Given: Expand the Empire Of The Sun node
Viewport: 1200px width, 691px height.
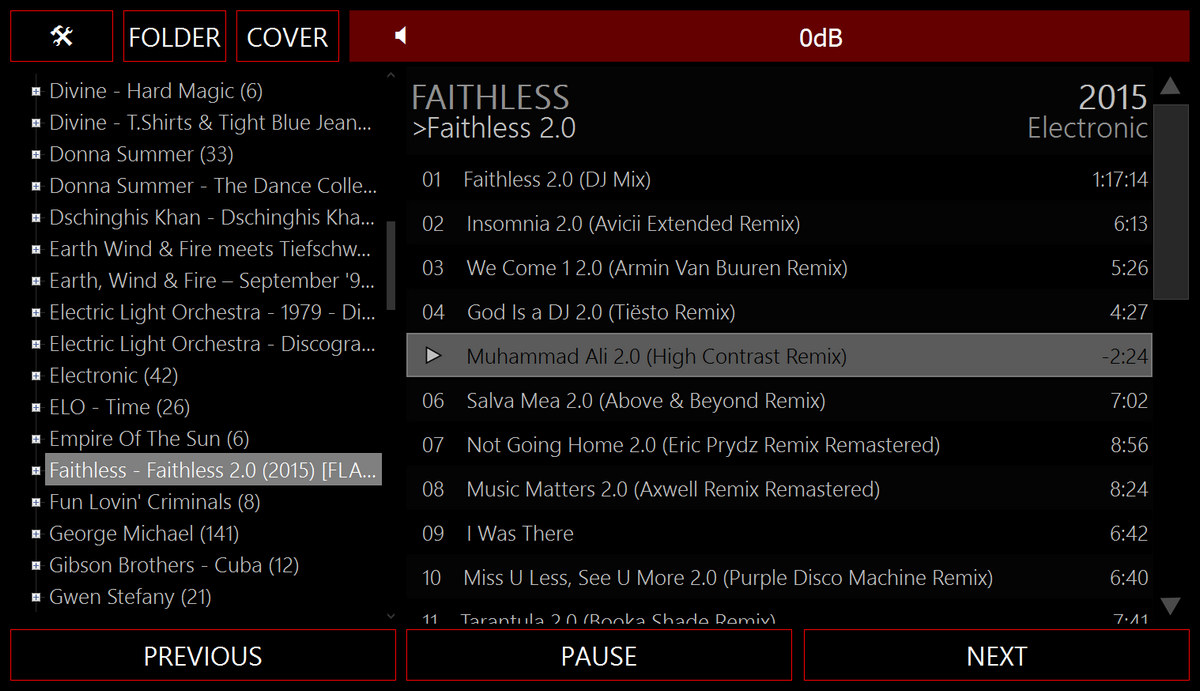Looking at the screenshot, I should pos(36,439).
